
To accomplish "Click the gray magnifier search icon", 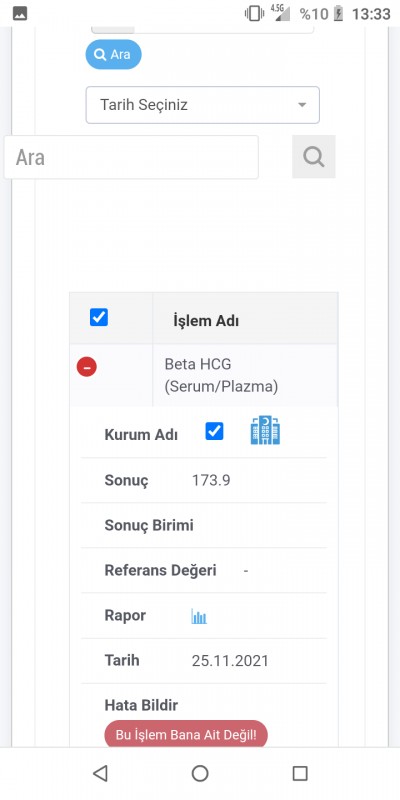I will click(314, 157).
